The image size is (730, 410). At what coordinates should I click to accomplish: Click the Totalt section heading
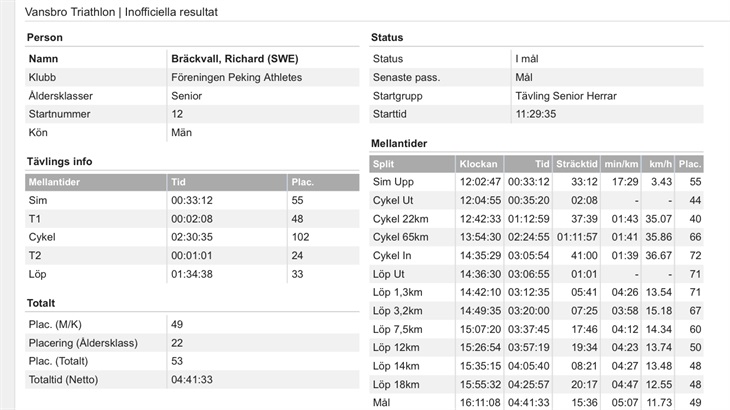[42, 302]
